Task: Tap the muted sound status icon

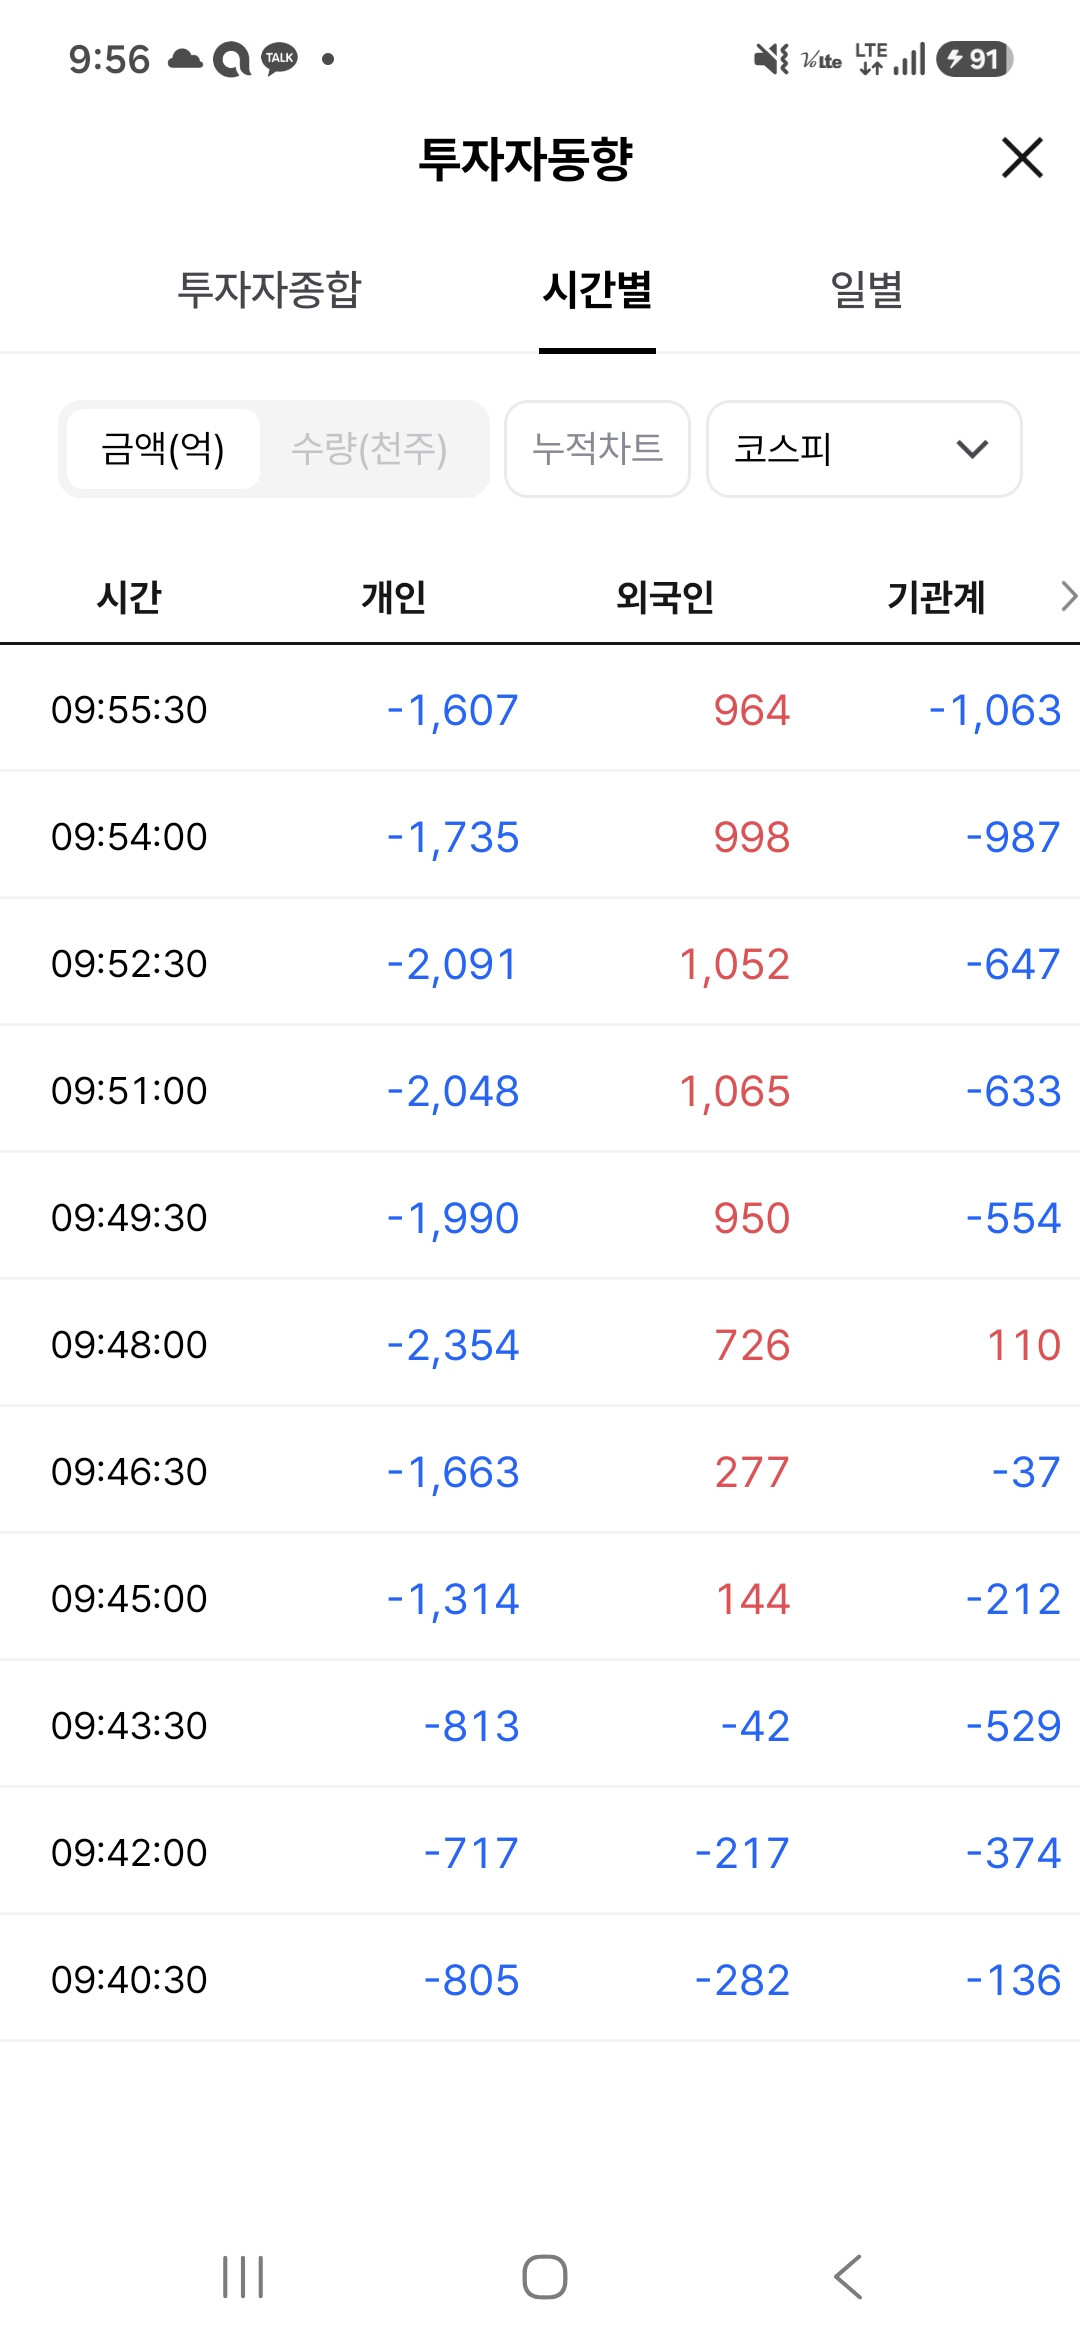Action: 771,59
